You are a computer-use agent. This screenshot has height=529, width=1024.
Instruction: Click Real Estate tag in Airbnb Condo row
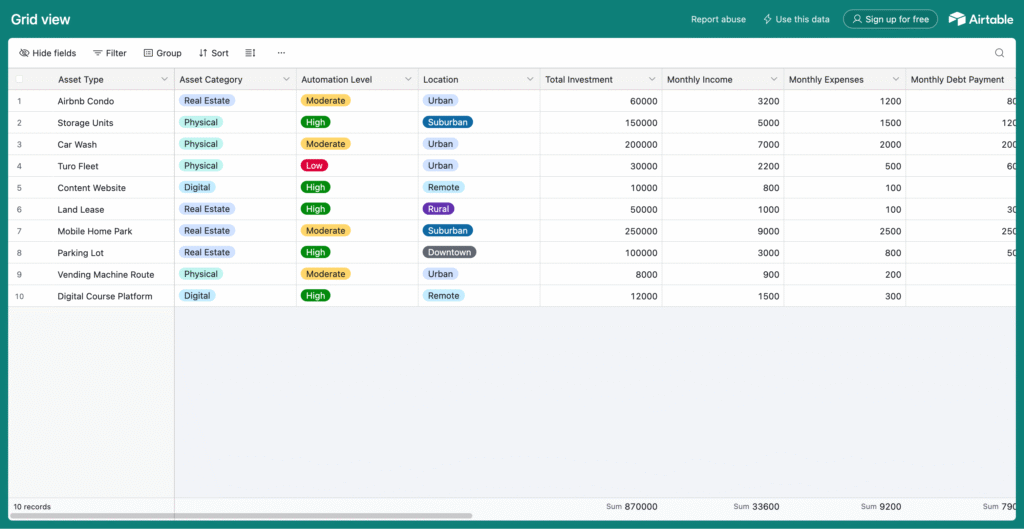coord(207,101)
